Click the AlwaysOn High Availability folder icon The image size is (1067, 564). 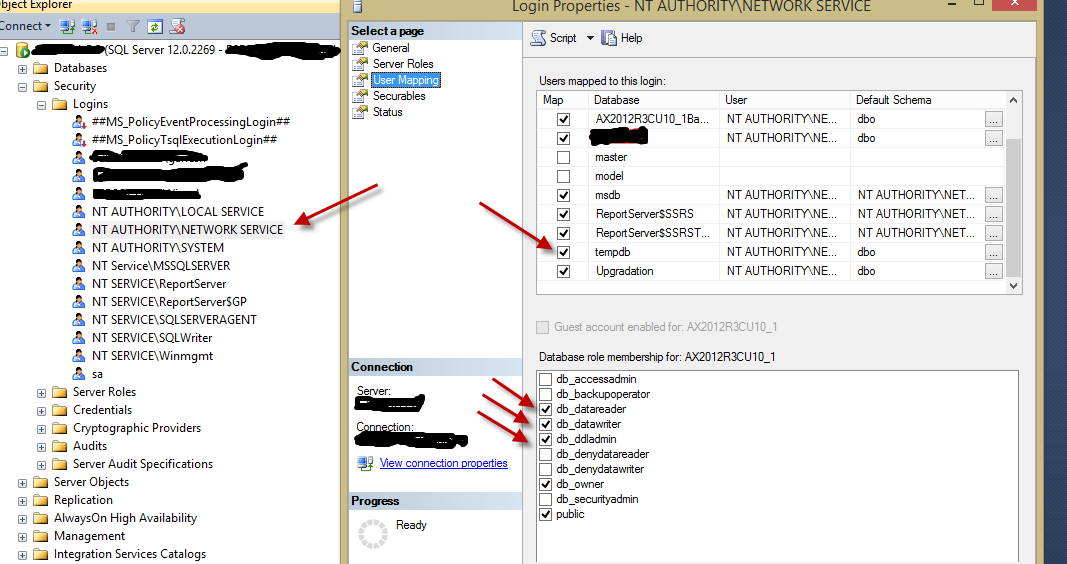coord(41,518)
